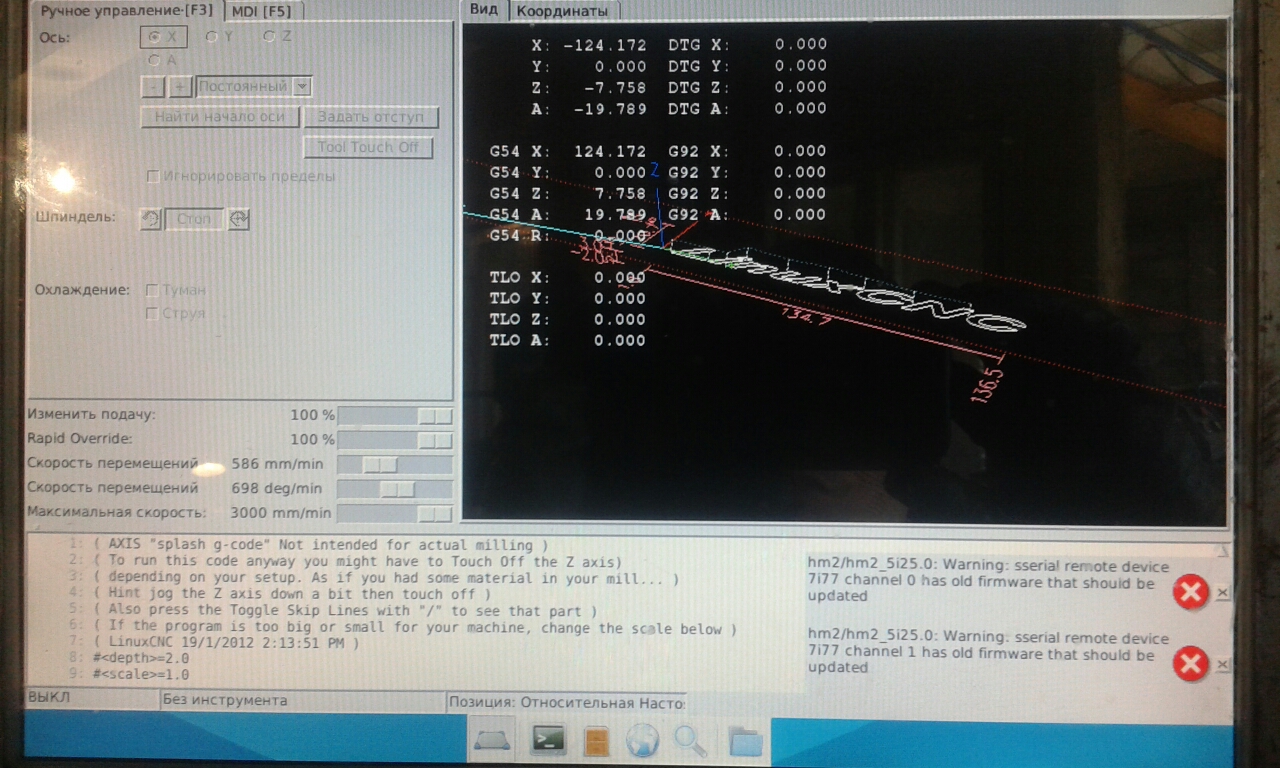The image size is (1280, 768).
Task: Open the file manager folder icon
Action: 746,742
